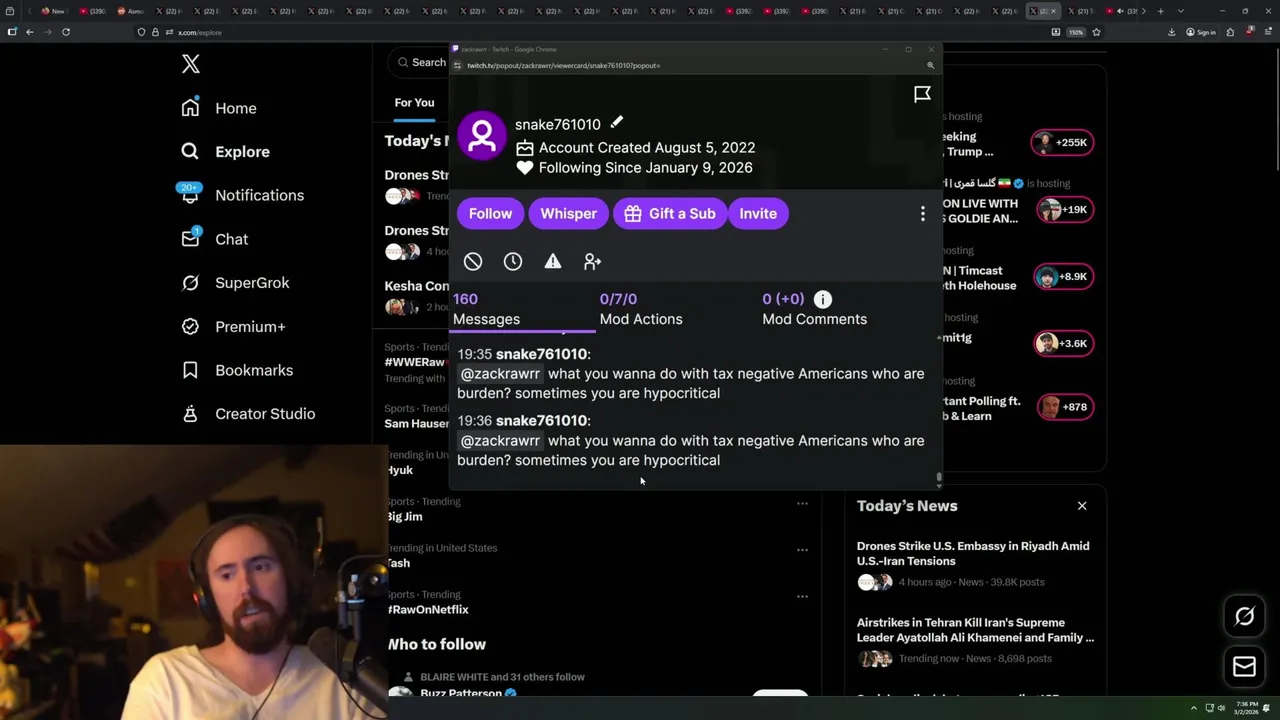Open the viewer card three-dot menu
The image size is (1280, 720).
[922, 214]
